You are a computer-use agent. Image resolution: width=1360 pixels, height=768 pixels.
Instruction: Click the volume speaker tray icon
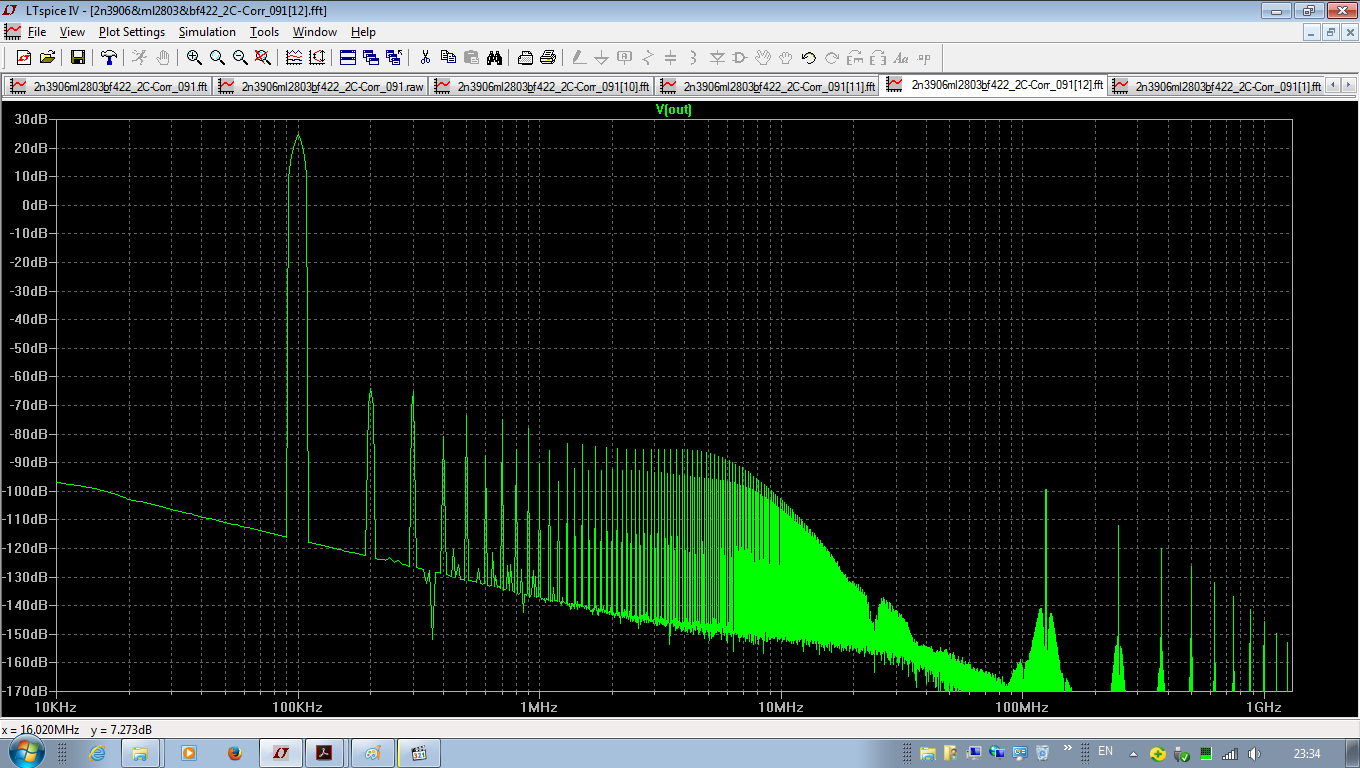(x=1254, y=753)
